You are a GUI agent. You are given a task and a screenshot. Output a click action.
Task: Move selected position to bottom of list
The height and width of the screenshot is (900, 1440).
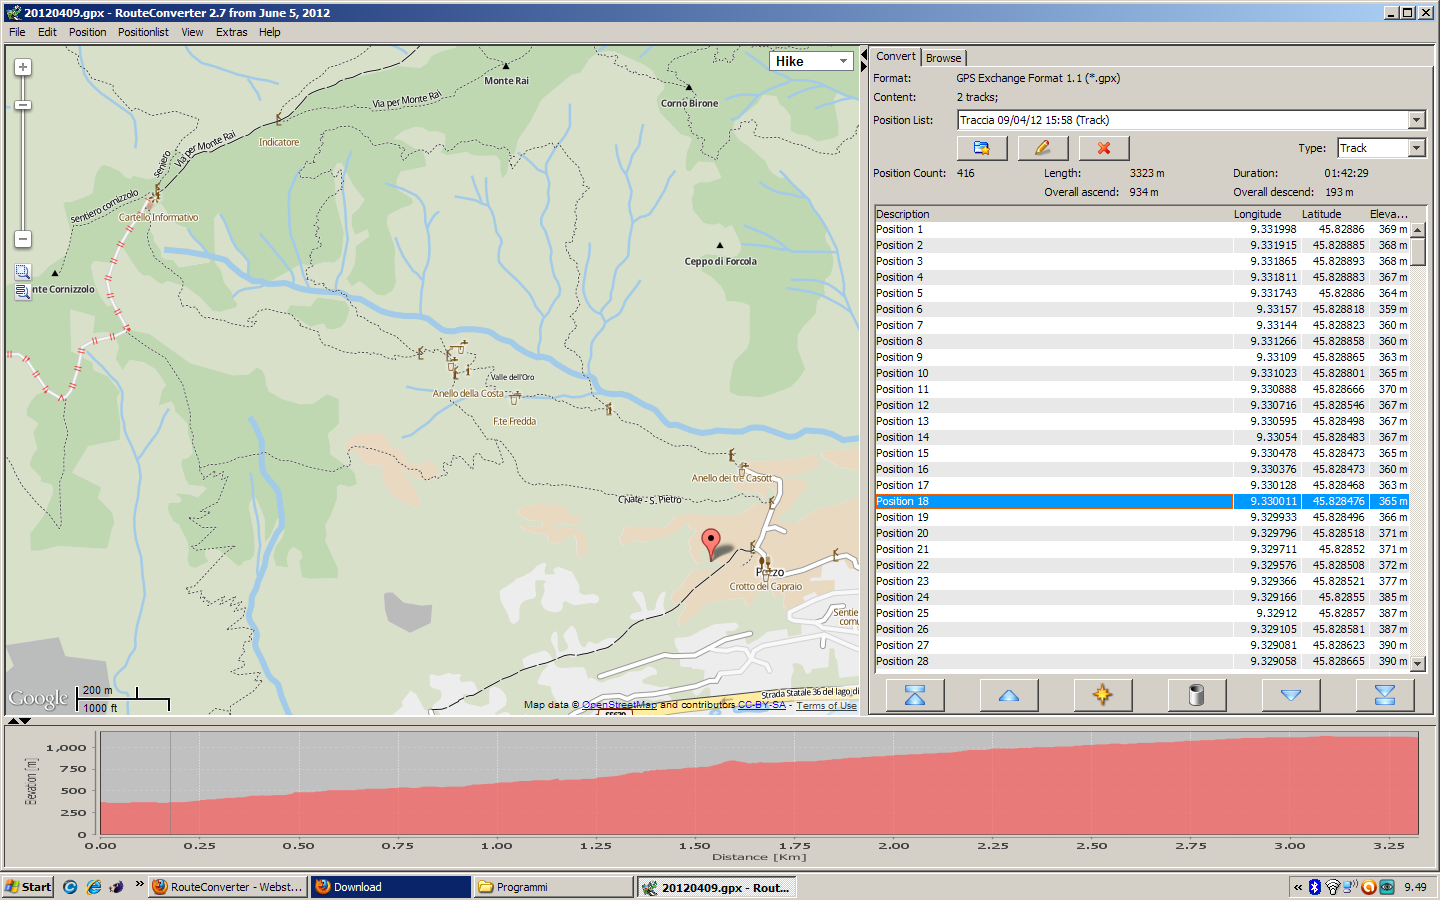point(1384,695)
